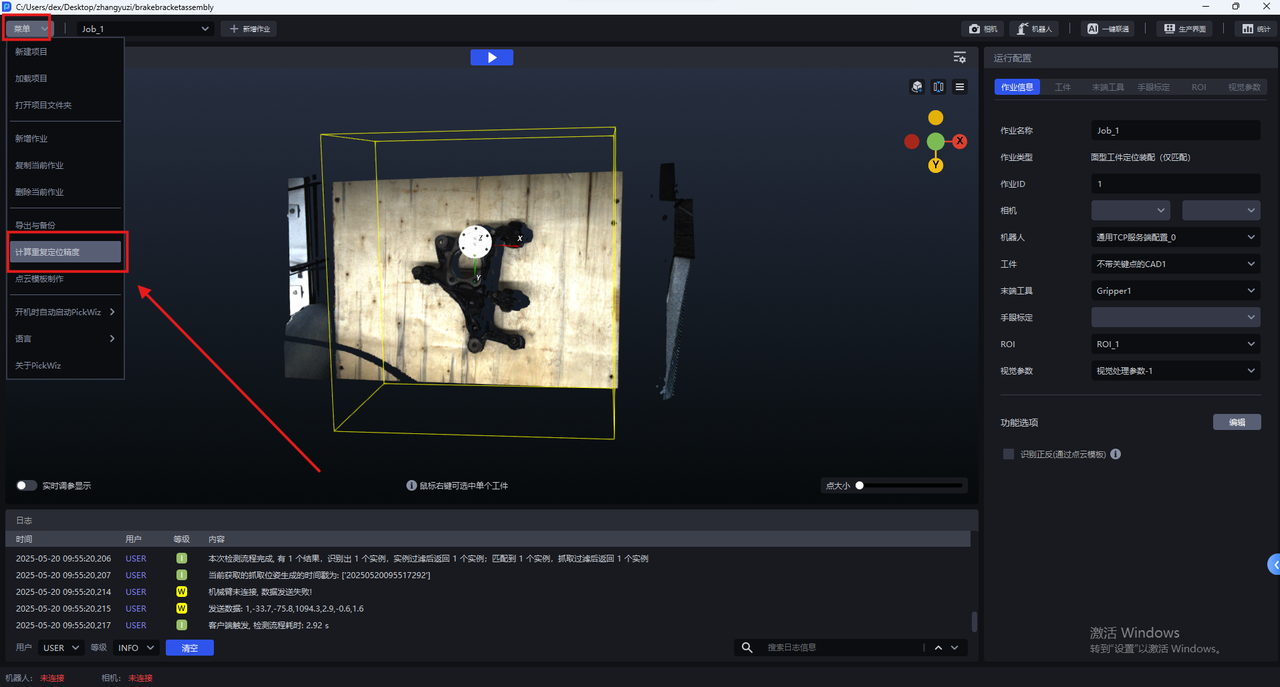Open the 生产界面 production view
The height and width of the screenshot is (687, 1280).
(1184, 29)
